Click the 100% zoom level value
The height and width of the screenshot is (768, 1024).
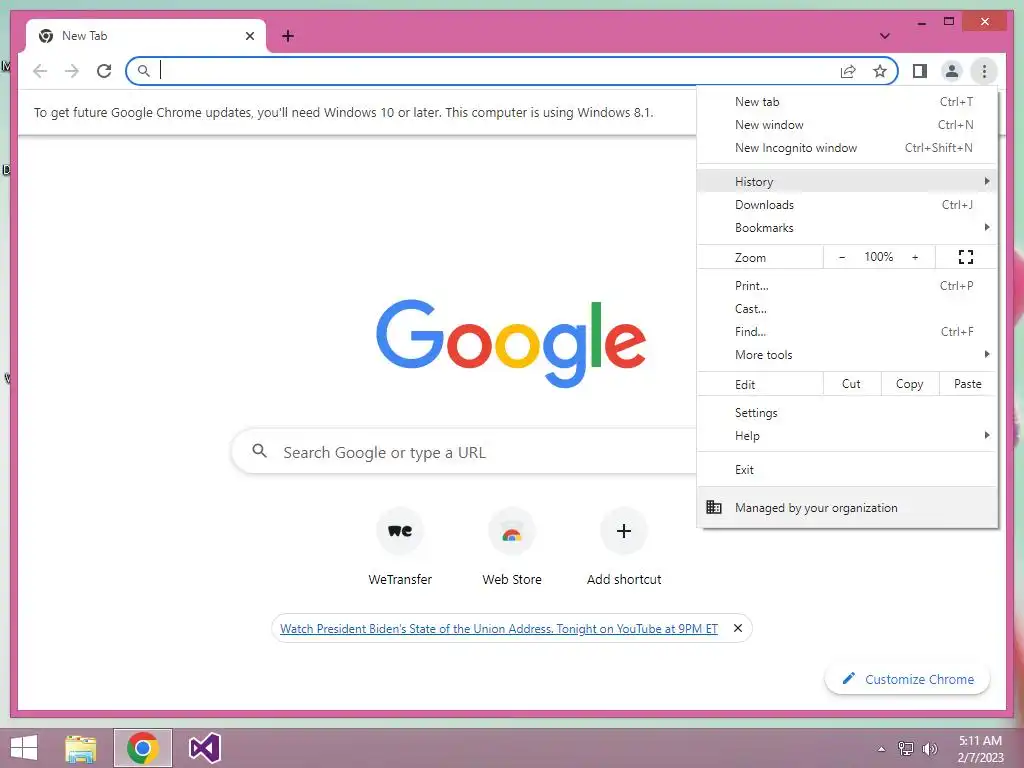click(878, 257)
